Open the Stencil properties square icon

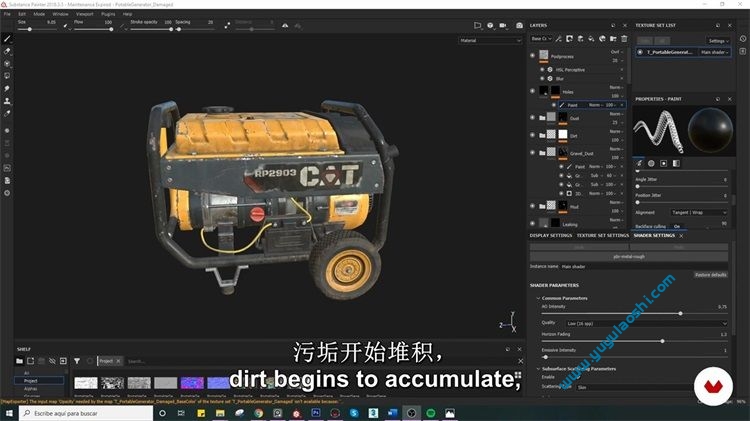coord(663,163)
